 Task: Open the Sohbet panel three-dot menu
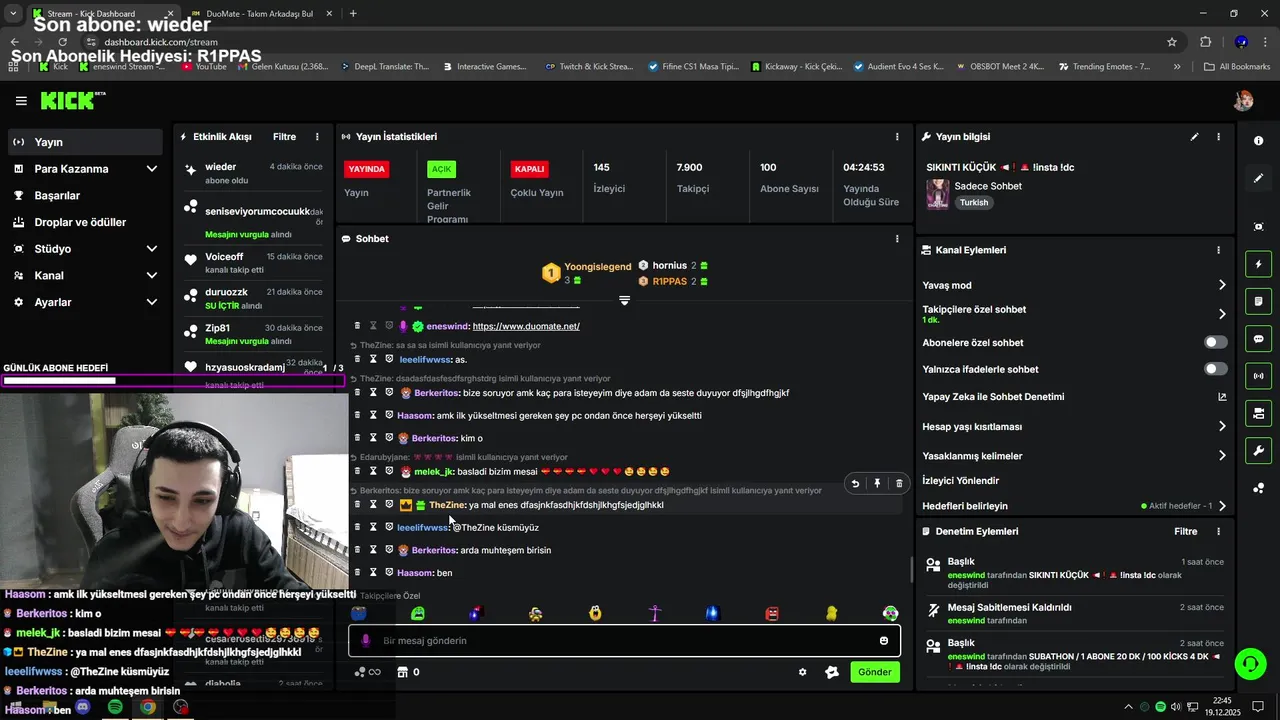(897, 239)
